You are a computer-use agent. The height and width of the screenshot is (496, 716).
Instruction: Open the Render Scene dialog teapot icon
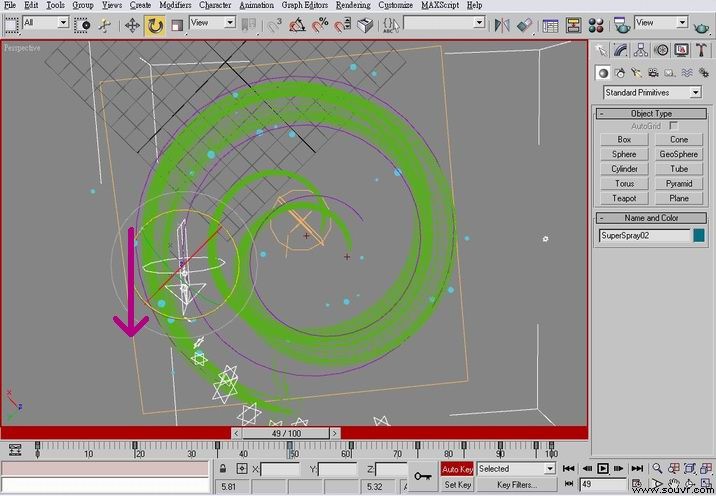[x=621, y=25]
